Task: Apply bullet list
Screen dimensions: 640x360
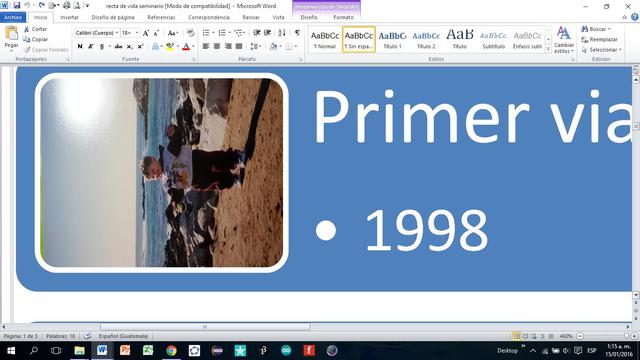Action: [206, 33]
